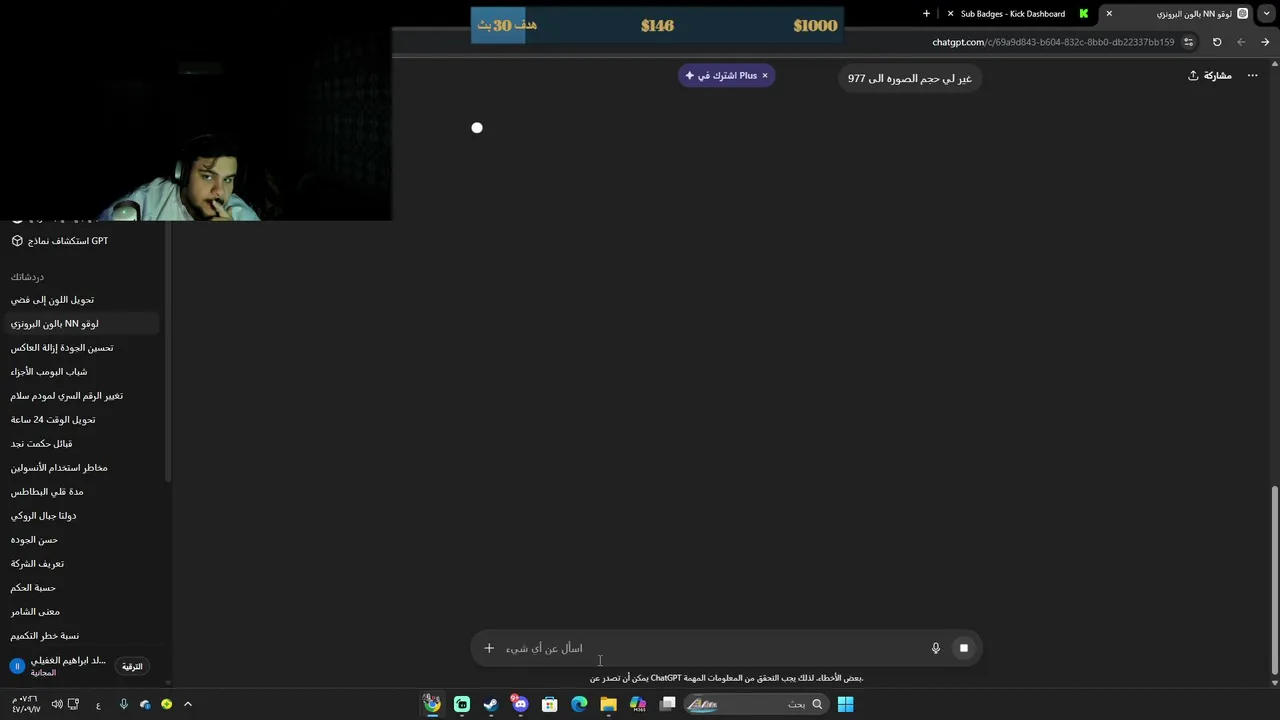The image size is (1280, 720).
Task: Open Discord from the taskbar
Action: (520, 704)
